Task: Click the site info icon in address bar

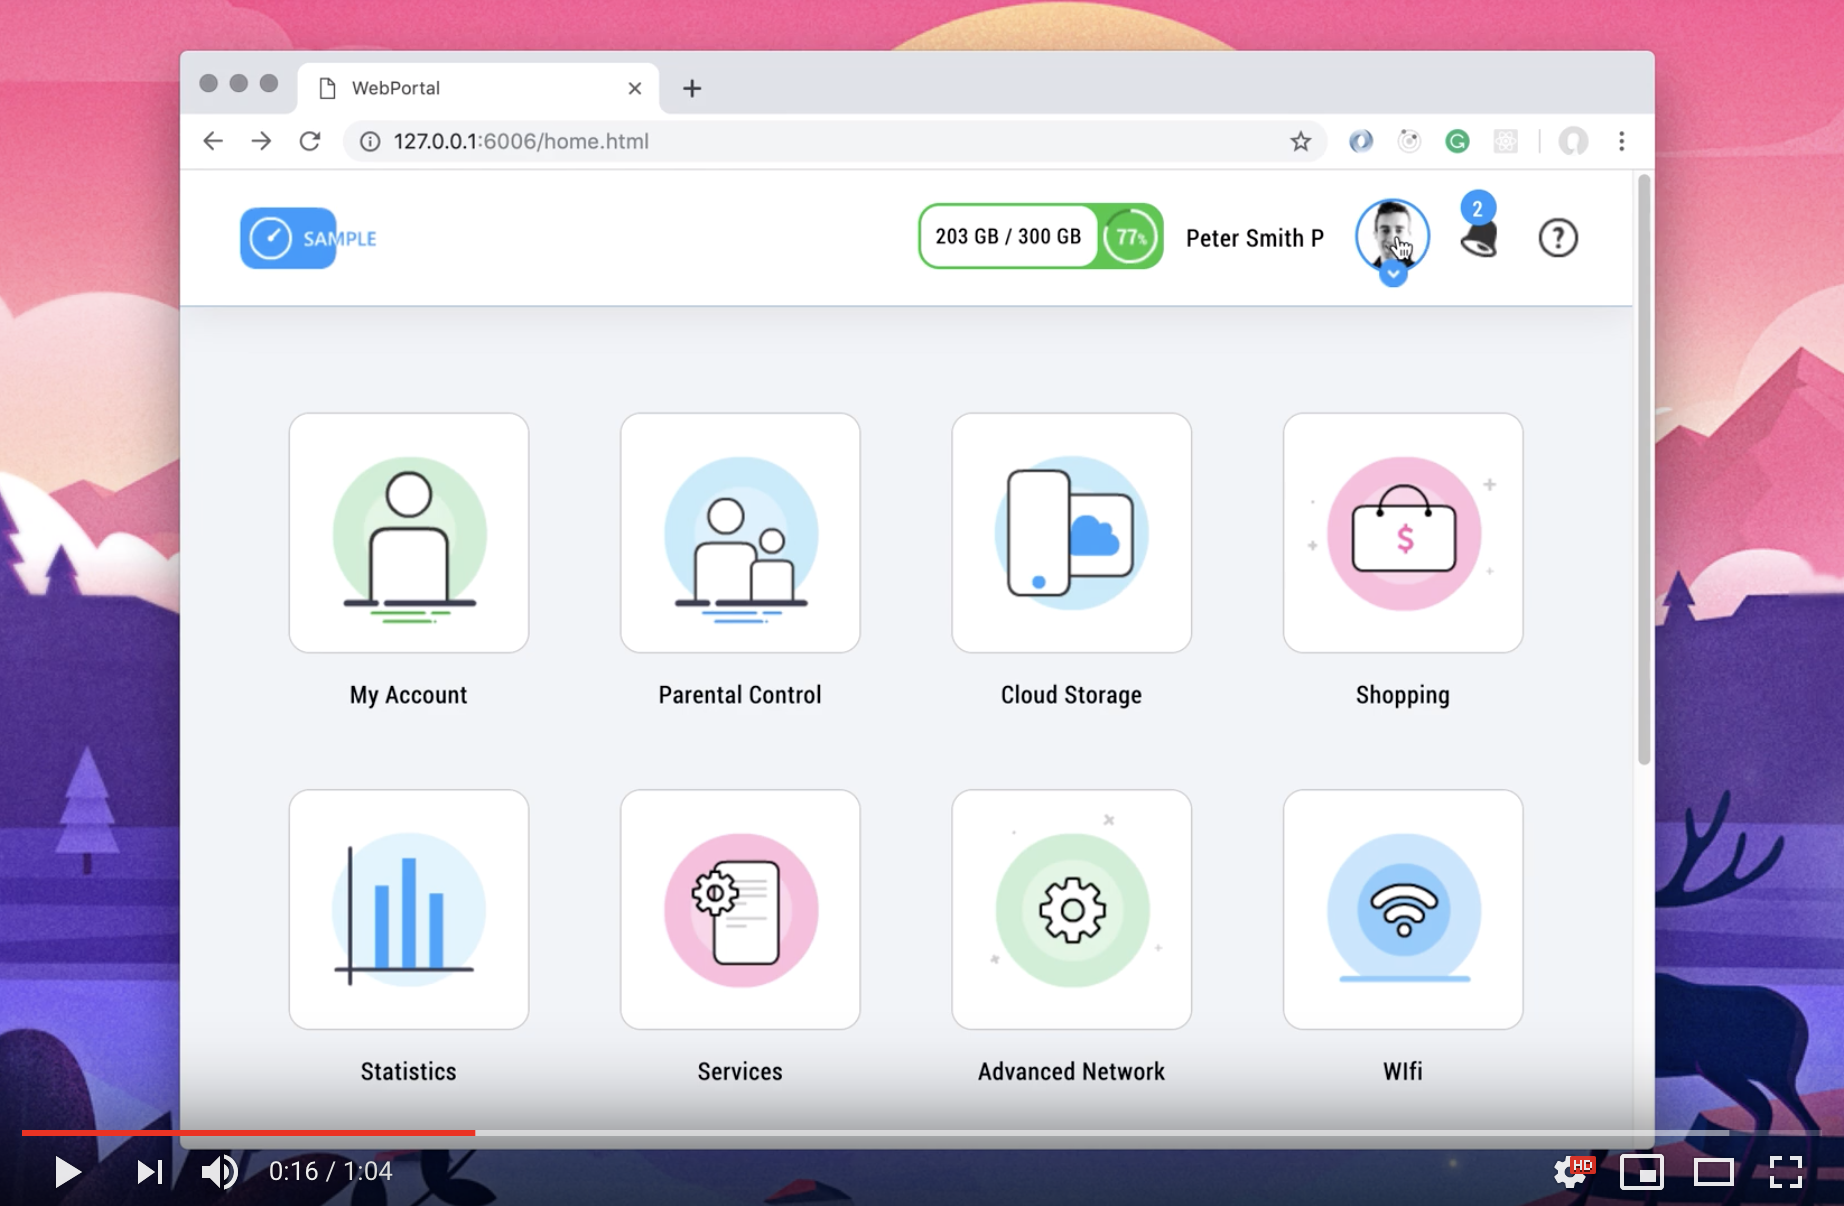Action: click(x=370, y=142)
